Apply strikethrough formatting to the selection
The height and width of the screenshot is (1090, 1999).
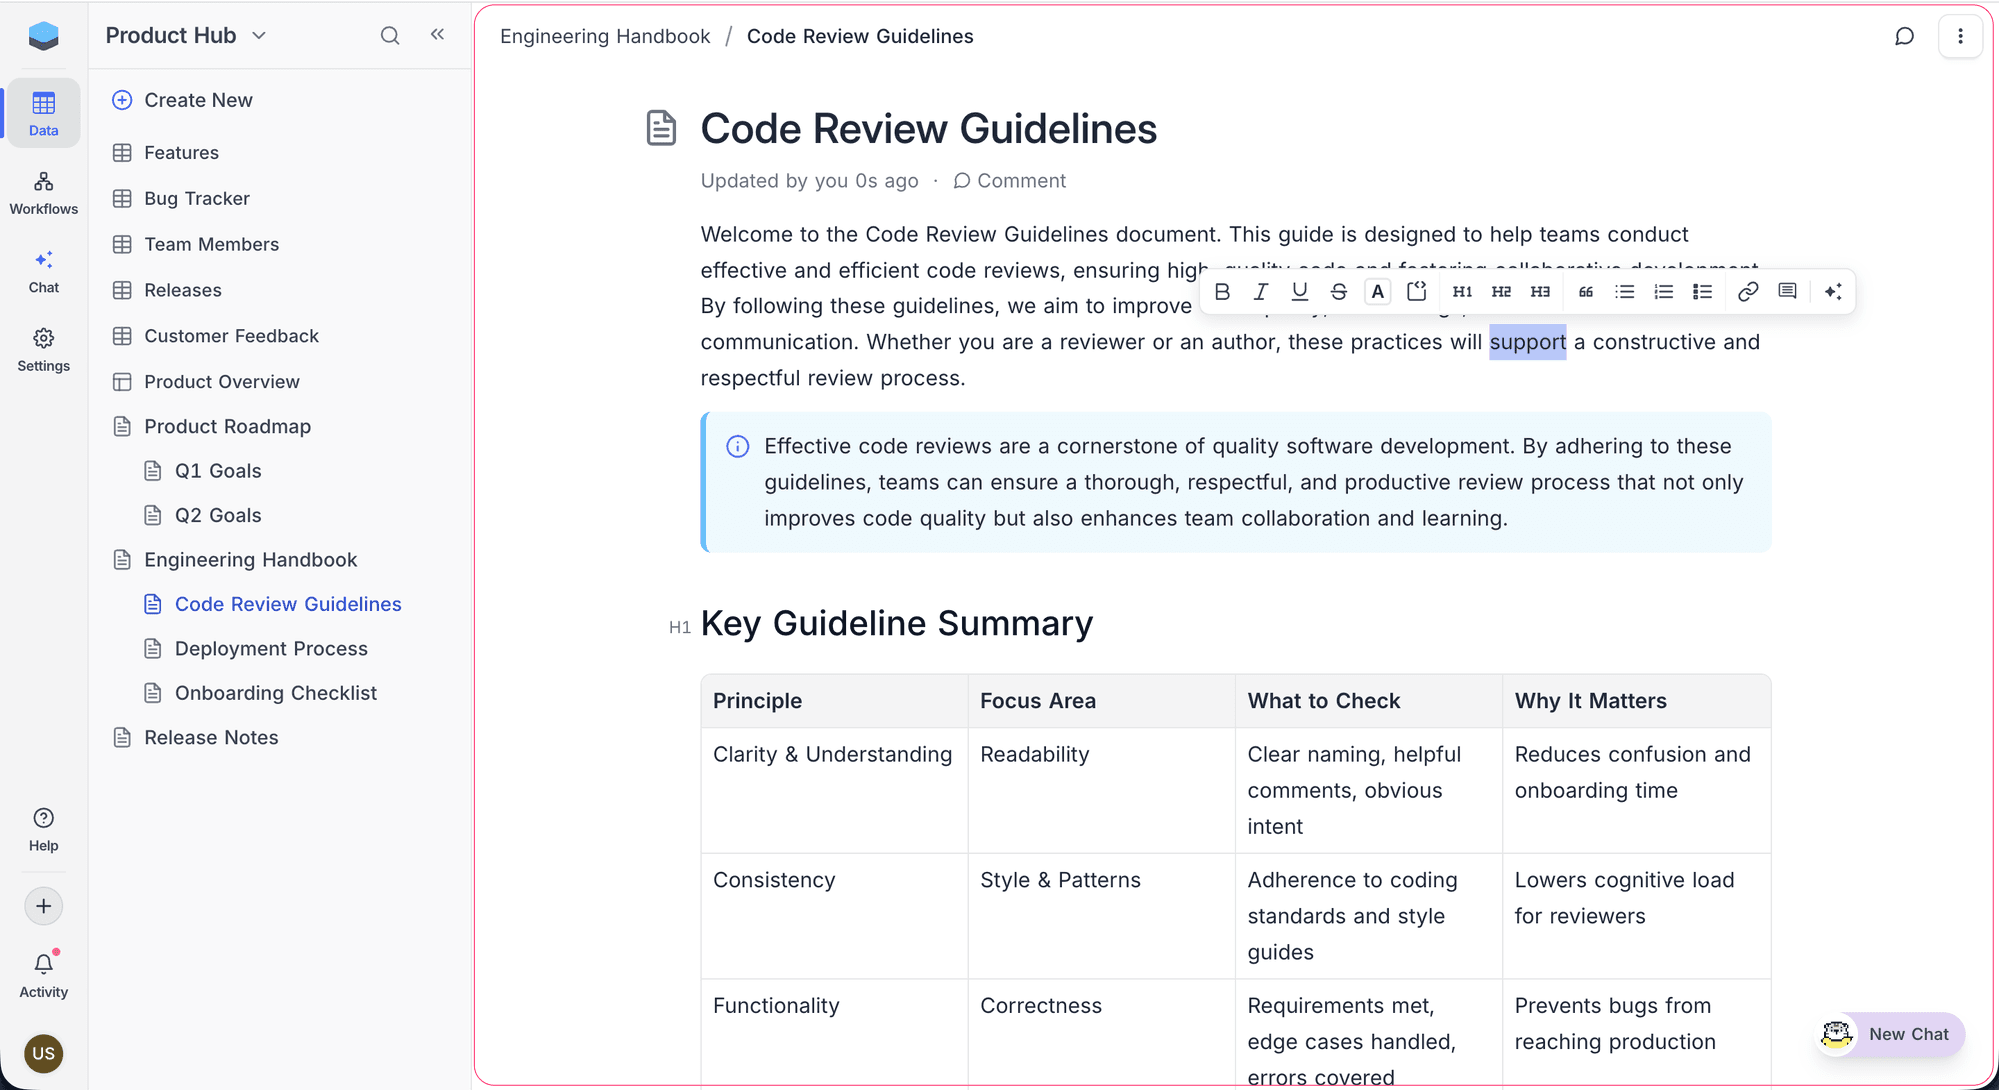point(1338,291)
